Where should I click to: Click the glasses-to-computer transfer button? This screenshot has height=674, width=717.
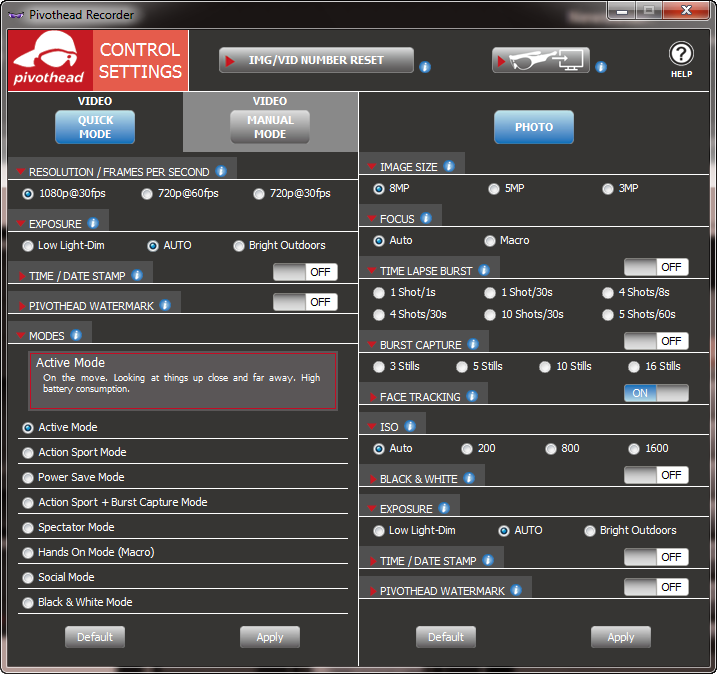point(540,60)
